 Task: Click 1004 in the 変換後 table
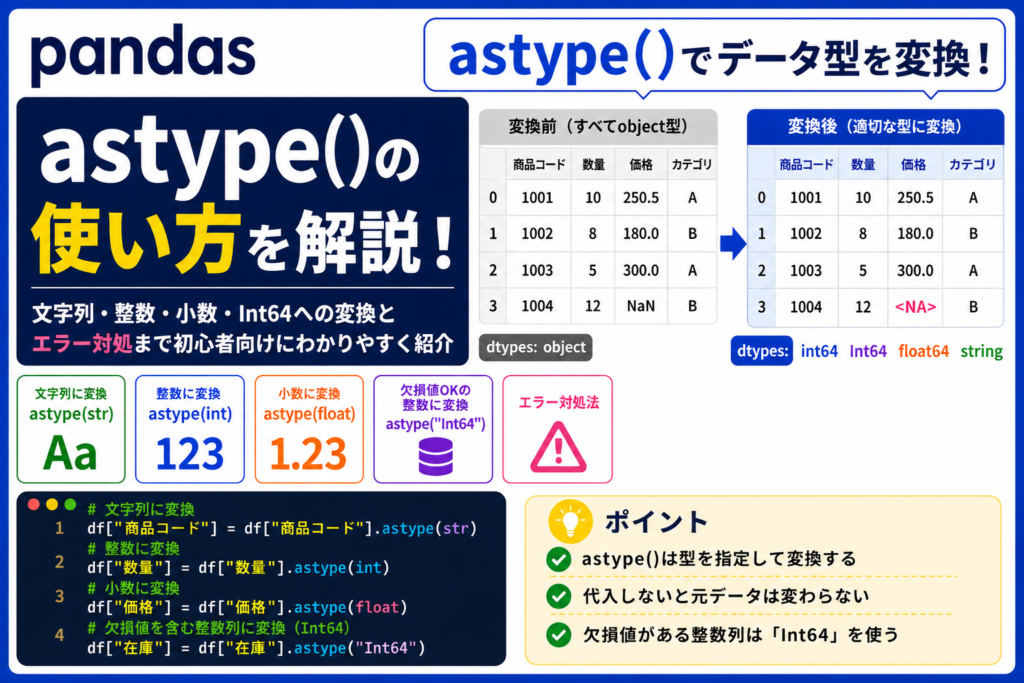tap(806, 307)
